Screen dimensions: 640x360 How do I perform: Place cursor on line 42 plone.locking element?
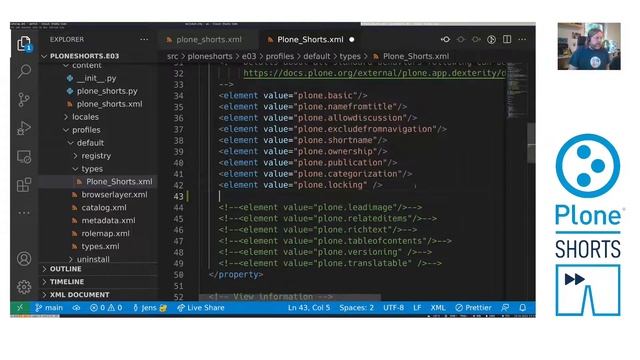[x=300, y=185]
